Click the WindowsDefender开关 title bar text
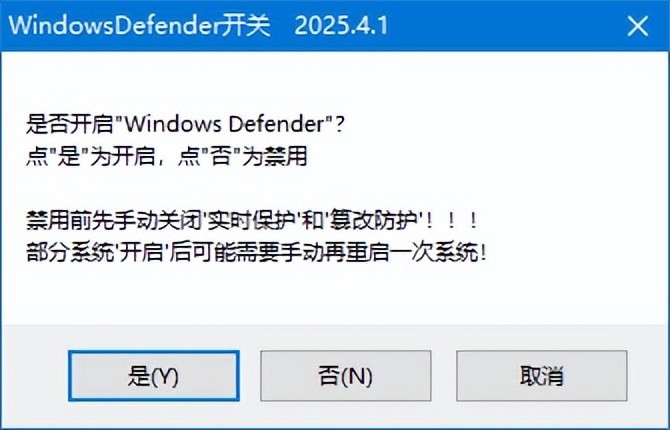Image resolution: width=670 pixels, height=430 pixels. point(139,26)
